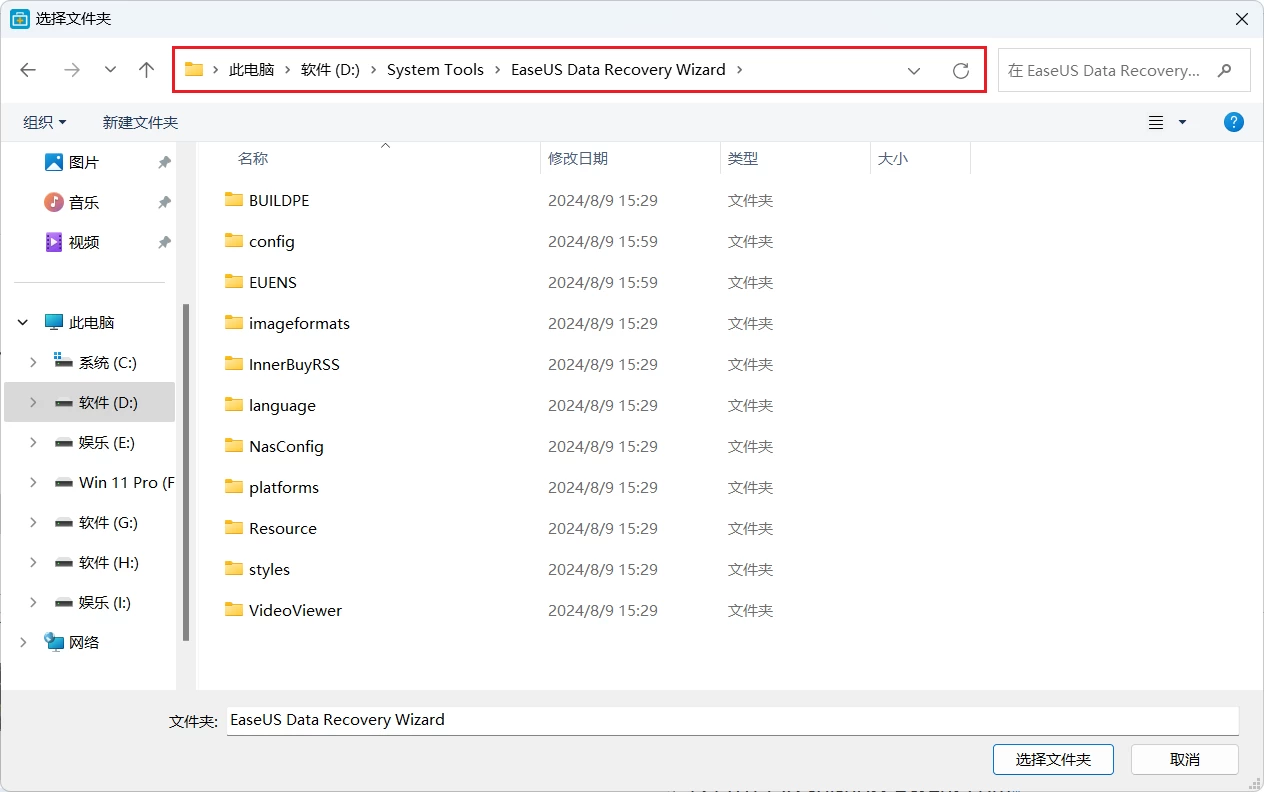The image size is (1264, 792).
Task: Expand the 娱乐 (E:) drive
Action: coord(33,442)
